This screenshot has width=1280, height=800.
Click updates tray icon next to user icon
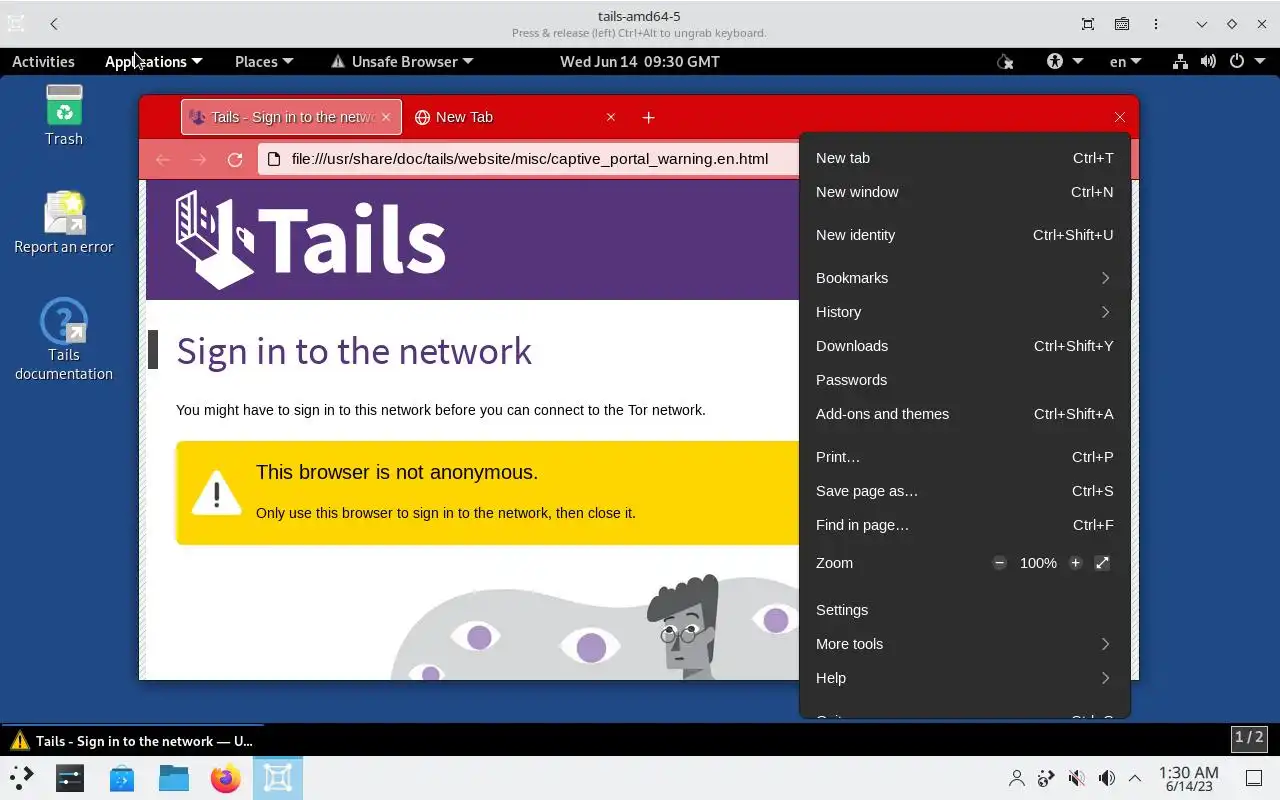(1046, 778)
